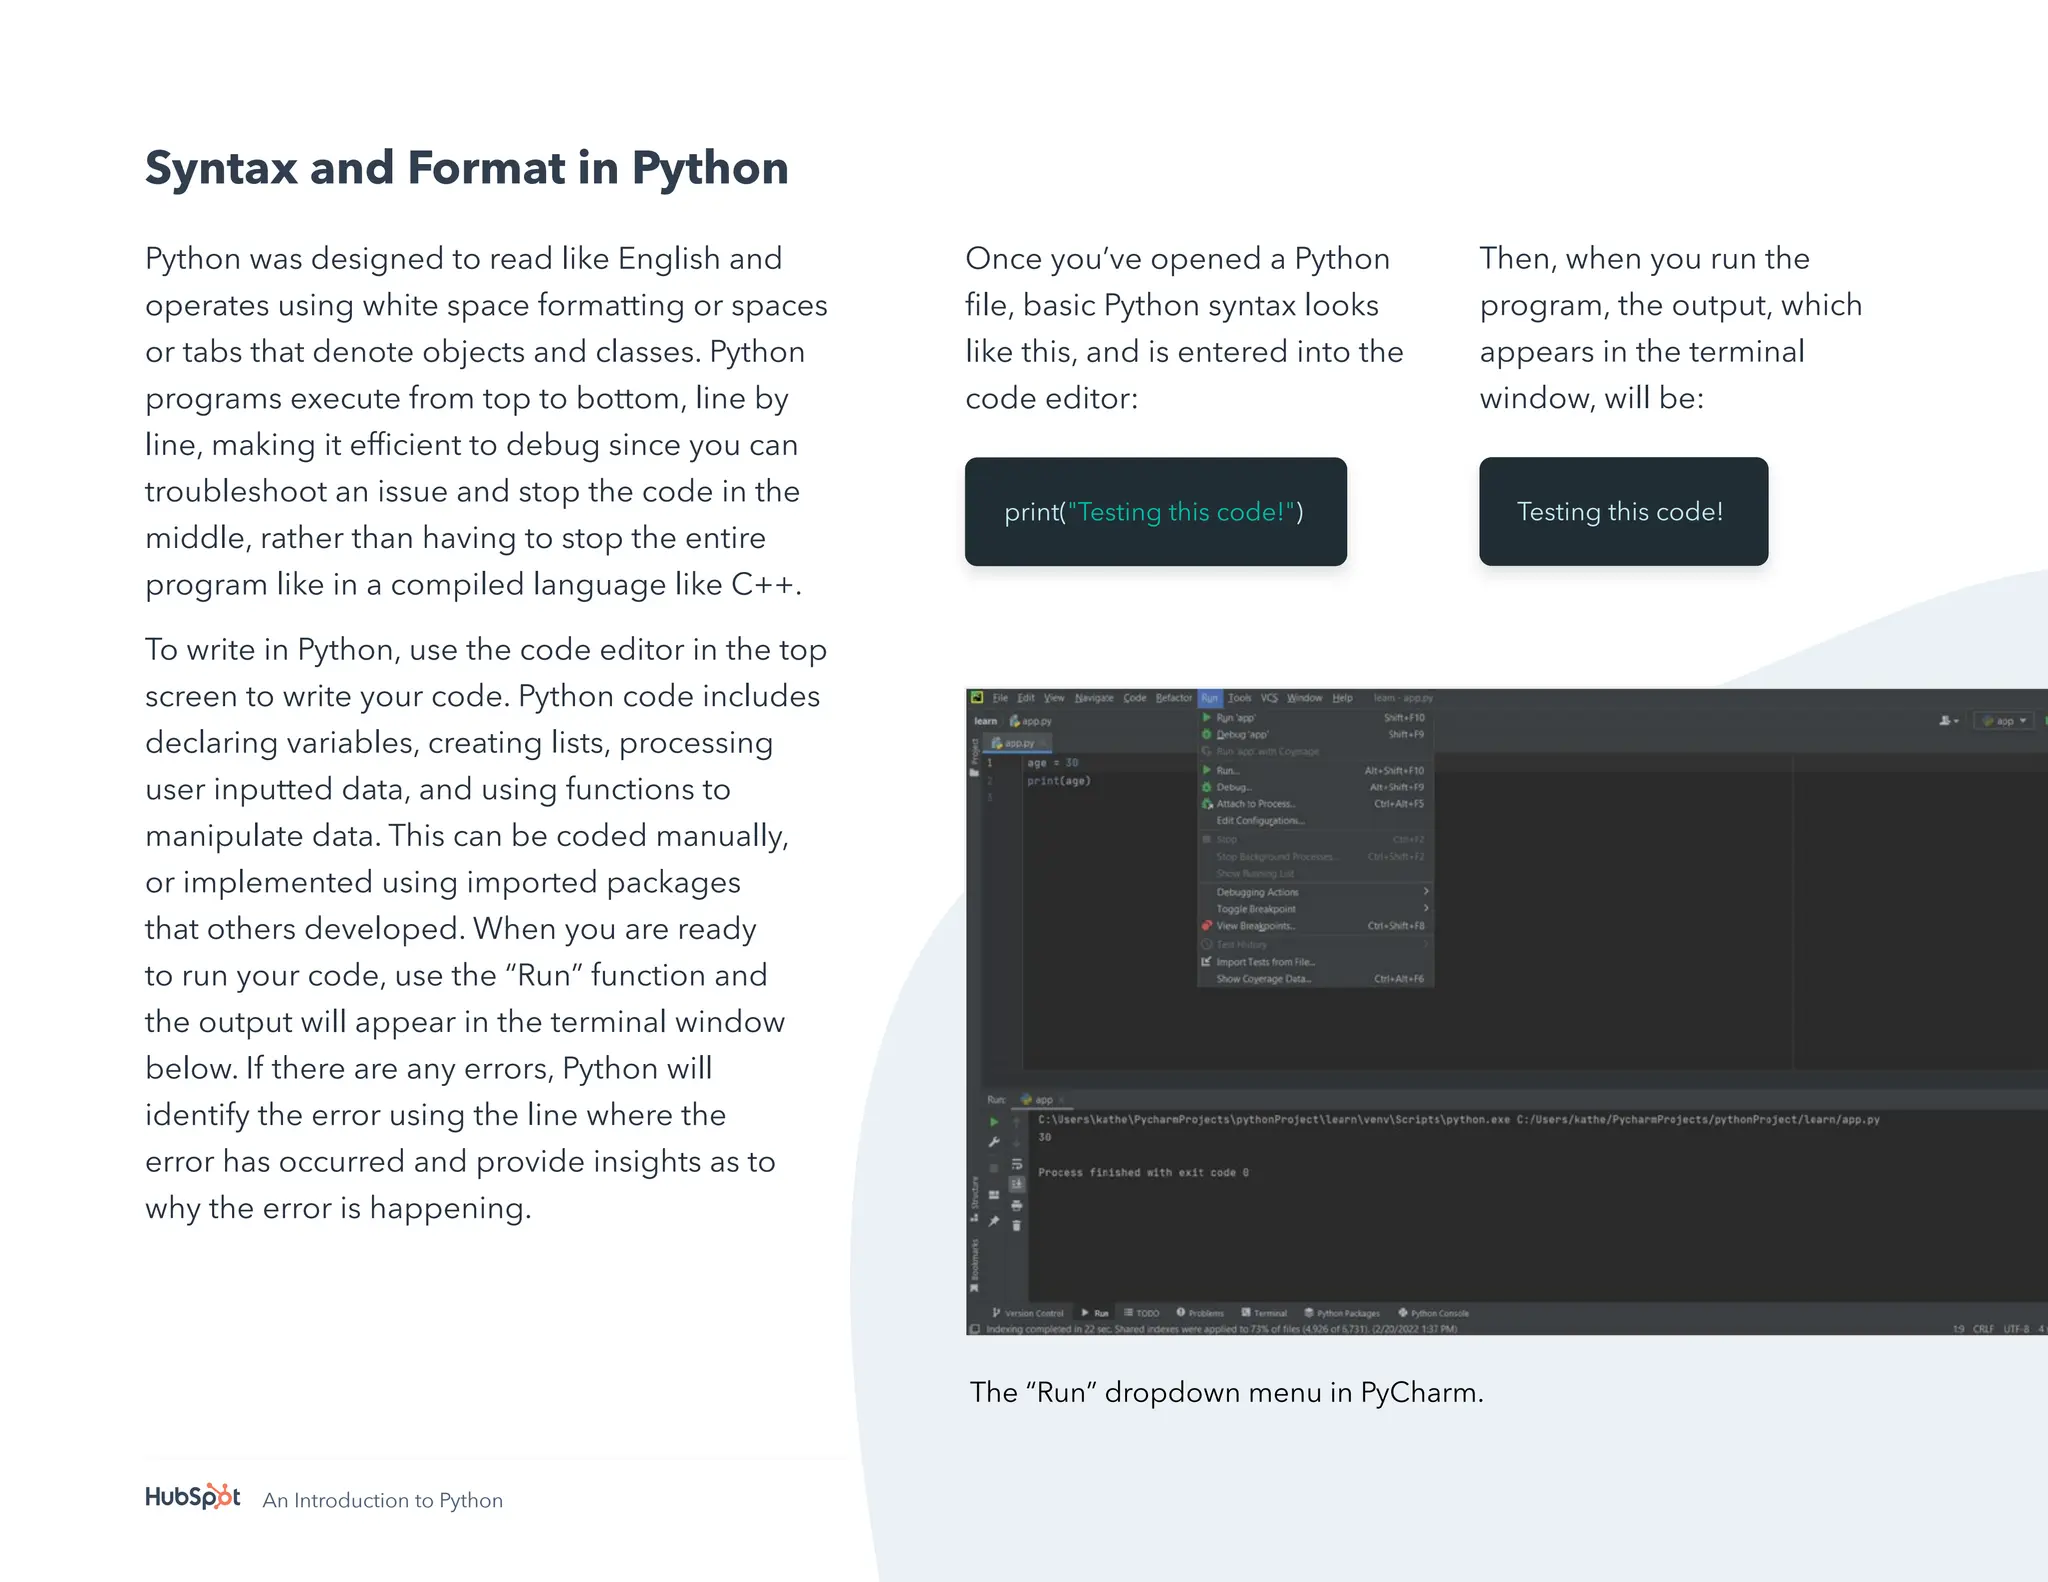Click the green Debug 'app' bug icon
This screenshot has height=1582, width=2048.
tap(1207, 735)
